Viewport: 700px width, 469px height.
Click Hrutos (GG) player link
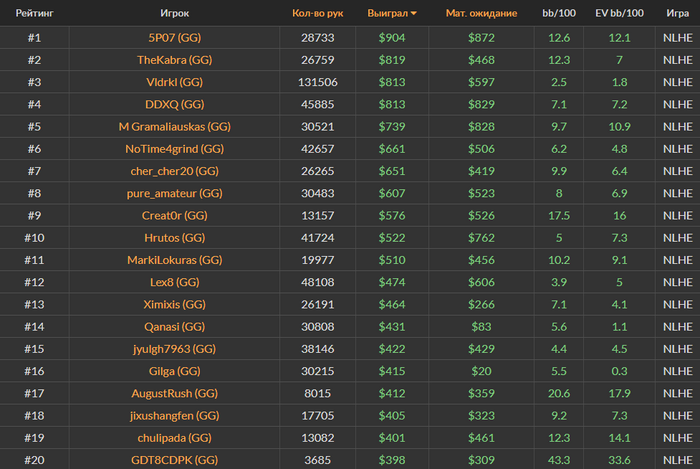tap(175, 237)
